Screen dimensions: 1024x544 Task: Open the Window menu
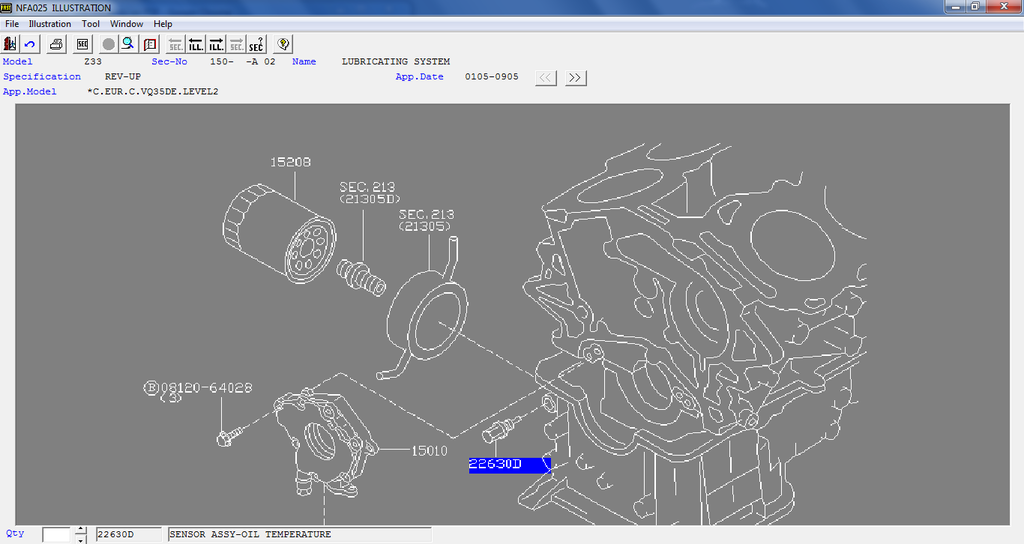coord(126,24)
